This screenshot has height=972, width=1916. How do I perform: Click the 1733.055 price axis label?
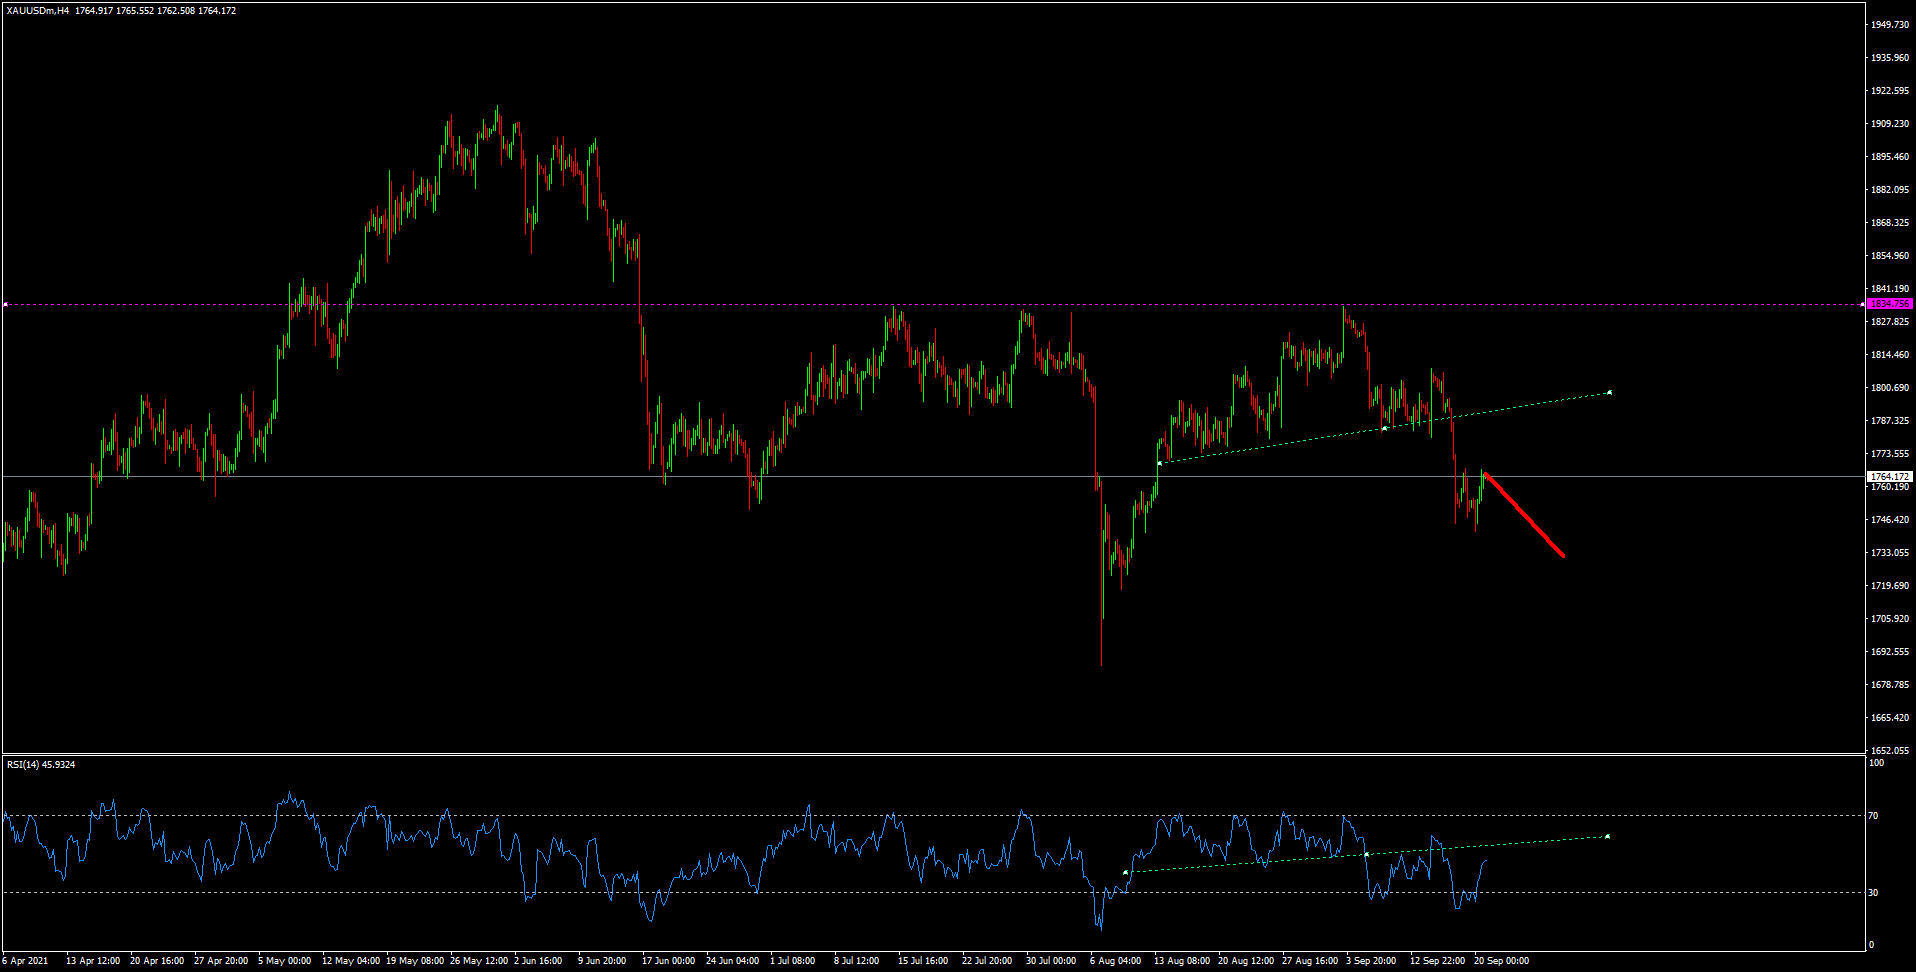[1890, 553]
